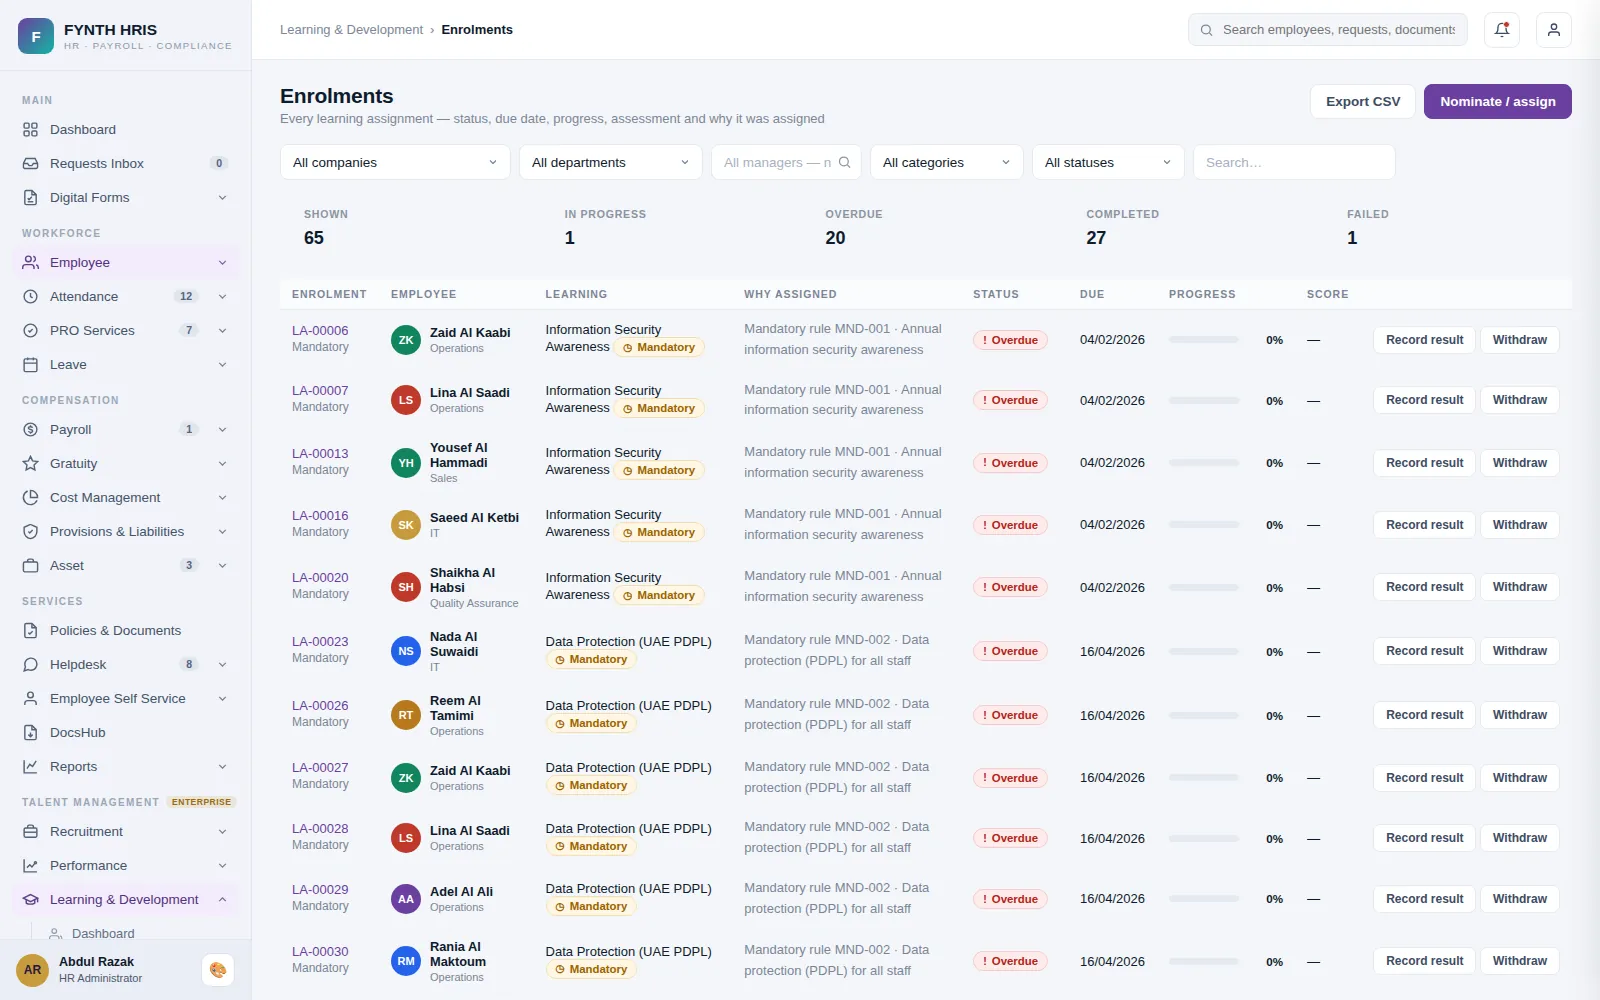Collapse the Learning & Development chevron
The width and height of the screenshot is (1600, 1000).
(222, 900)
